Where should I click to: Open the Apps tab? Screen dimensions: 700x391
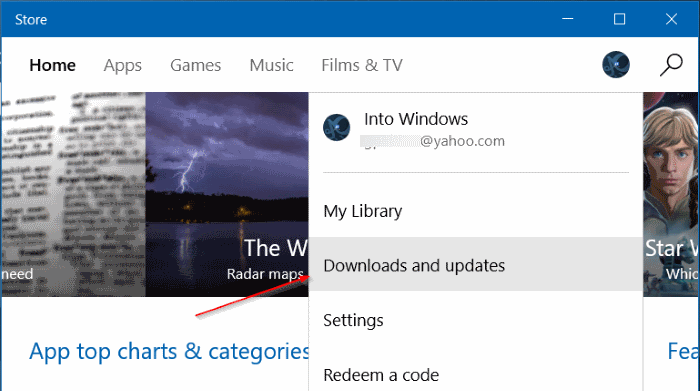click(x=123, y=66)
